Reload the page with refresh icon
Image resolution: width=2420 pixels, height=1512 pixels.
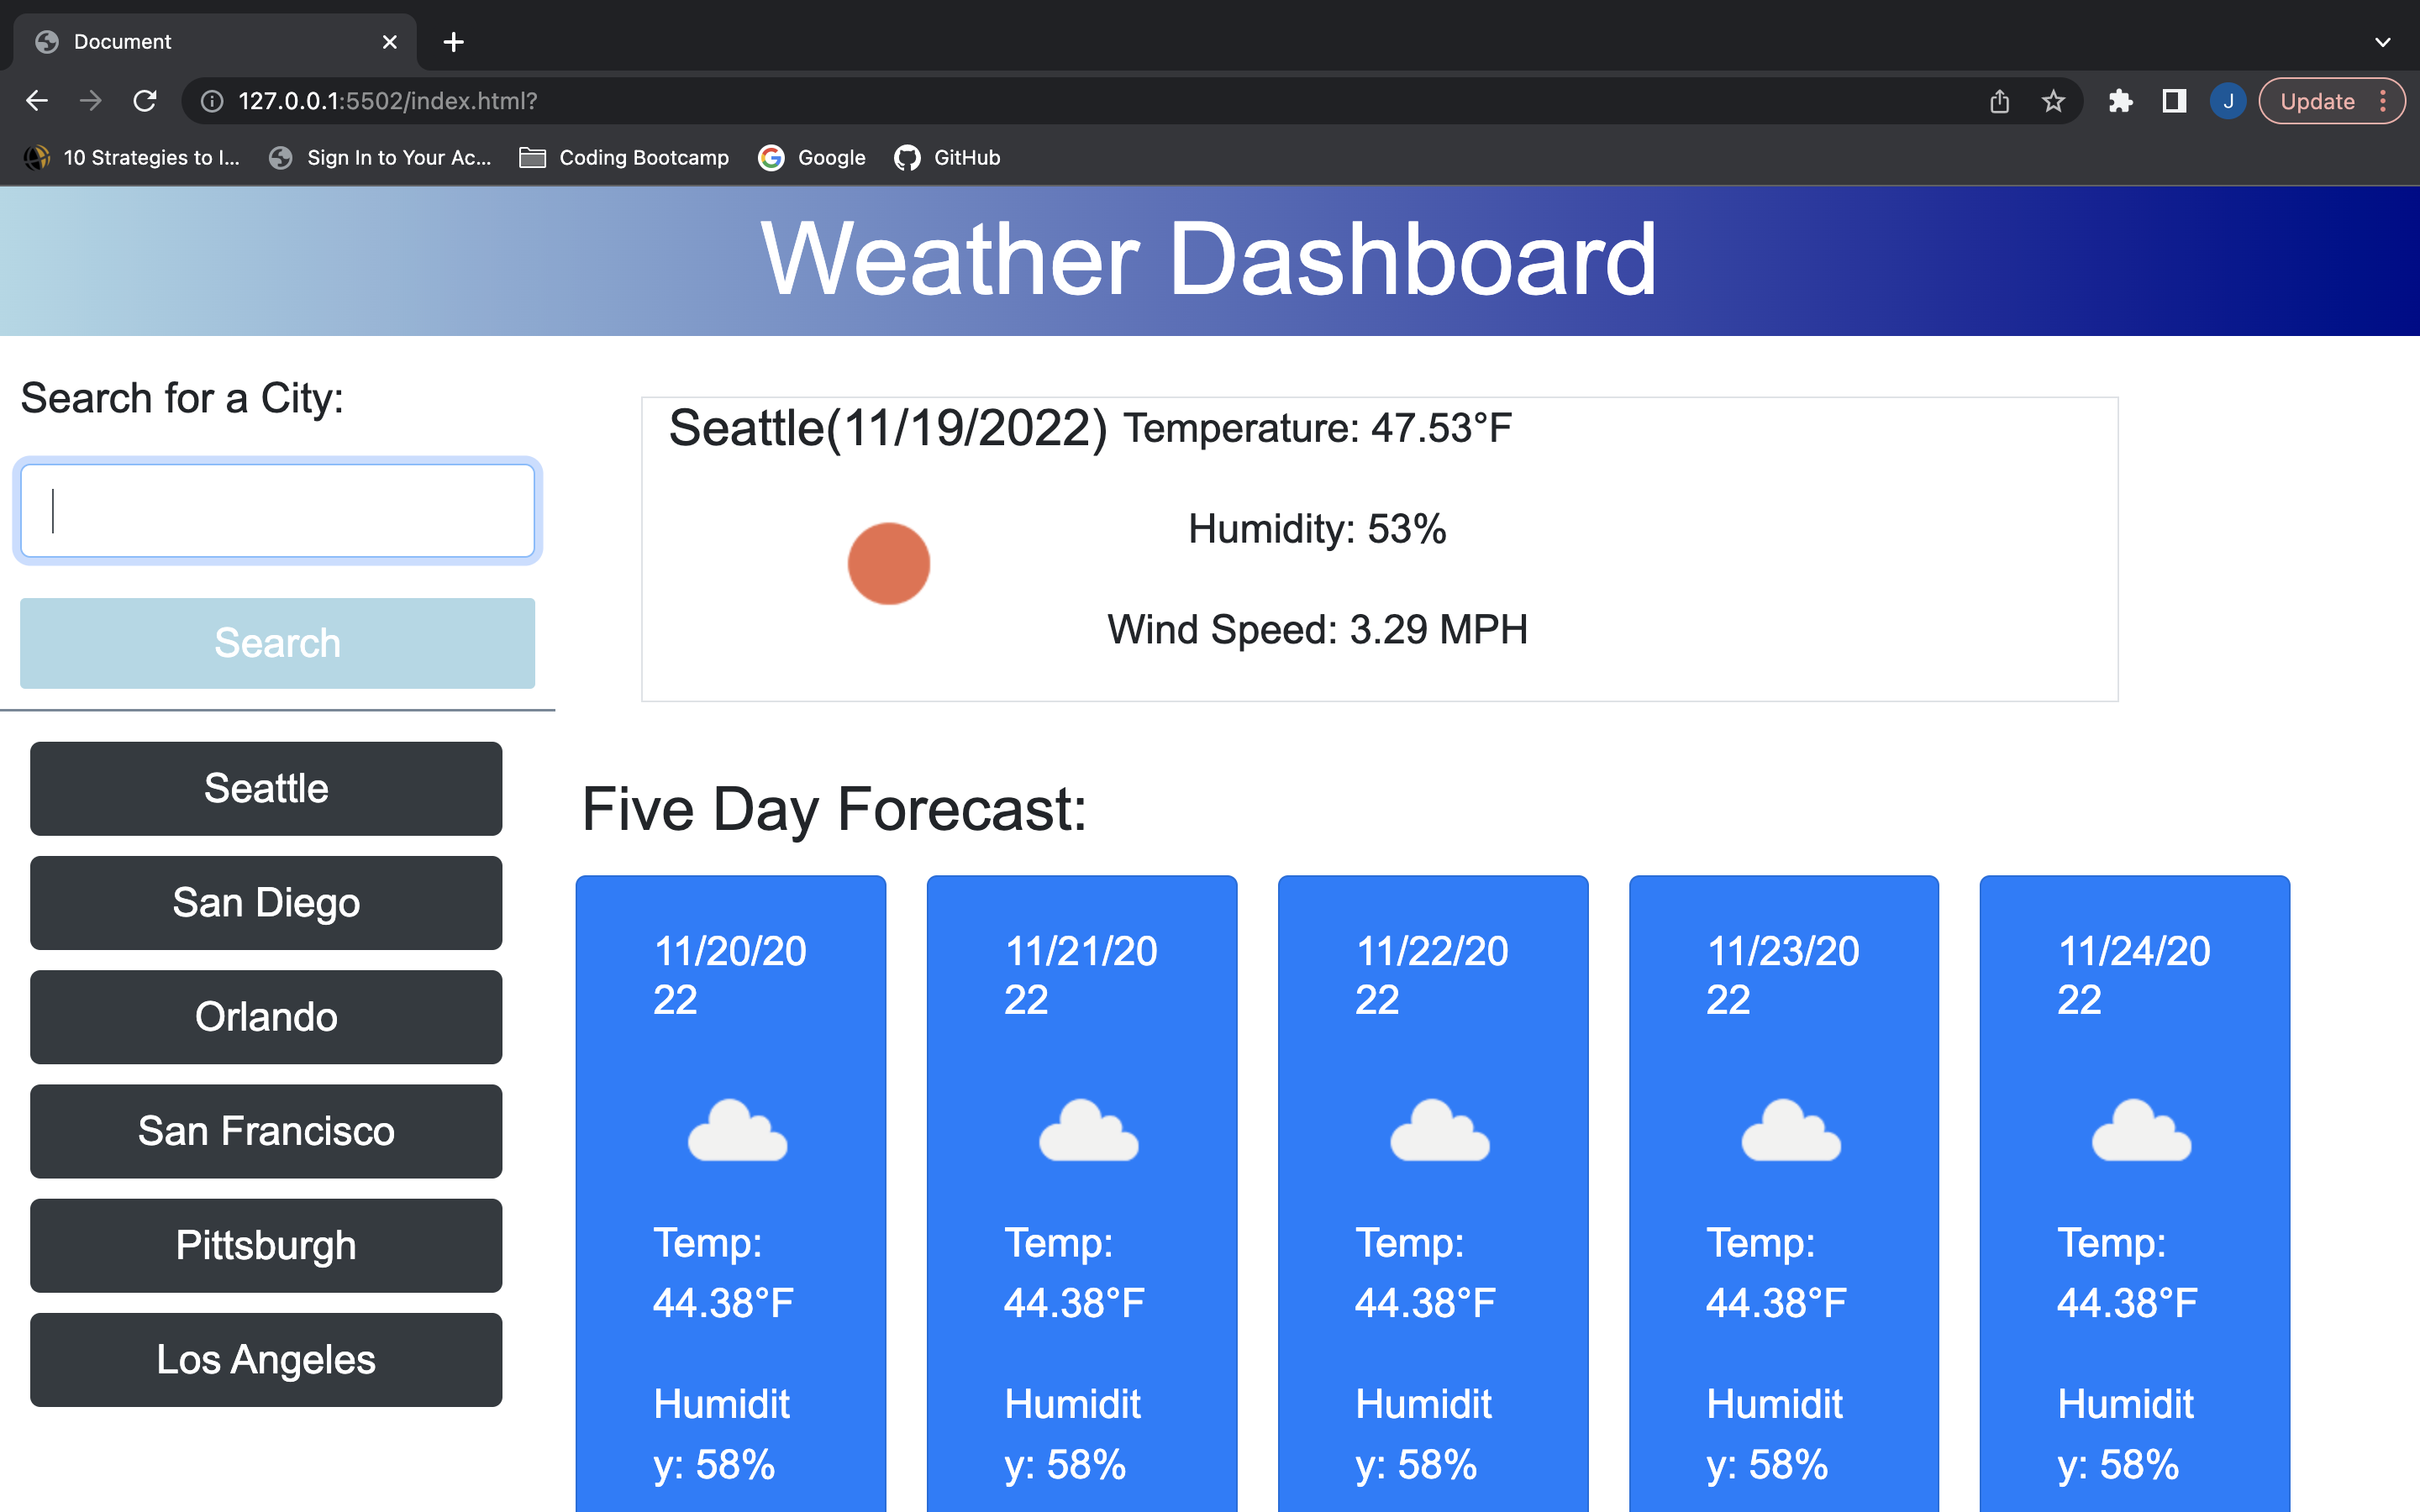pyautogui.click(x=145, y=101)
